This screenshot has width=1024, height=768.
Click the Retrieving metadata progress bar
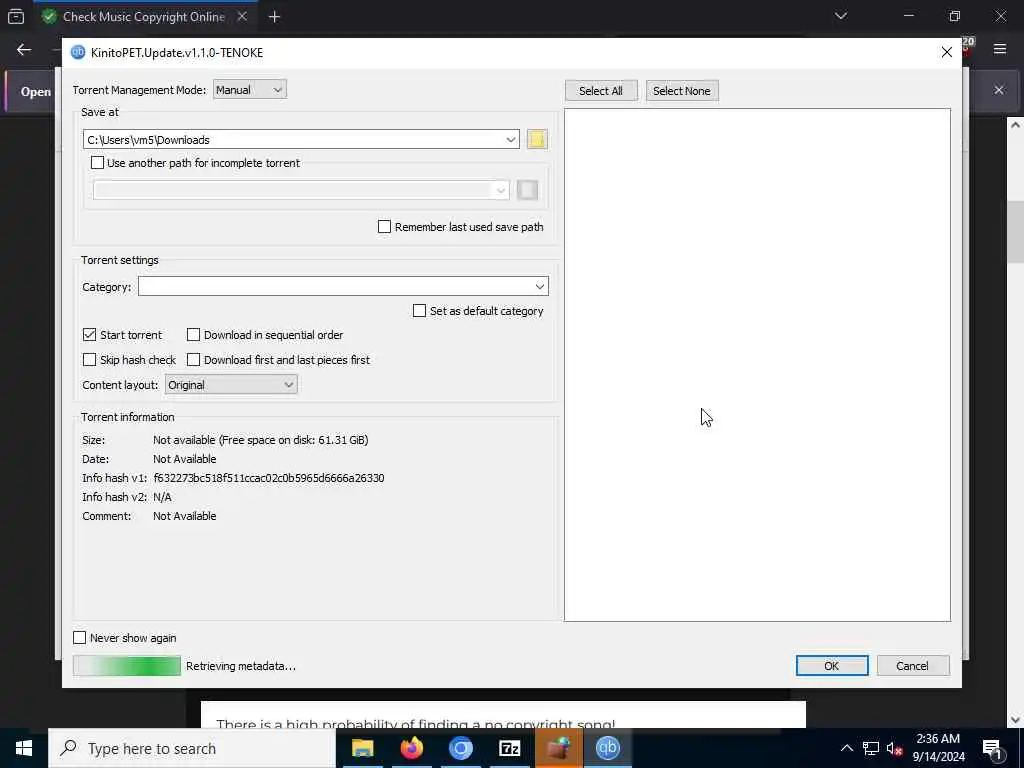click(x=127, y=665)
